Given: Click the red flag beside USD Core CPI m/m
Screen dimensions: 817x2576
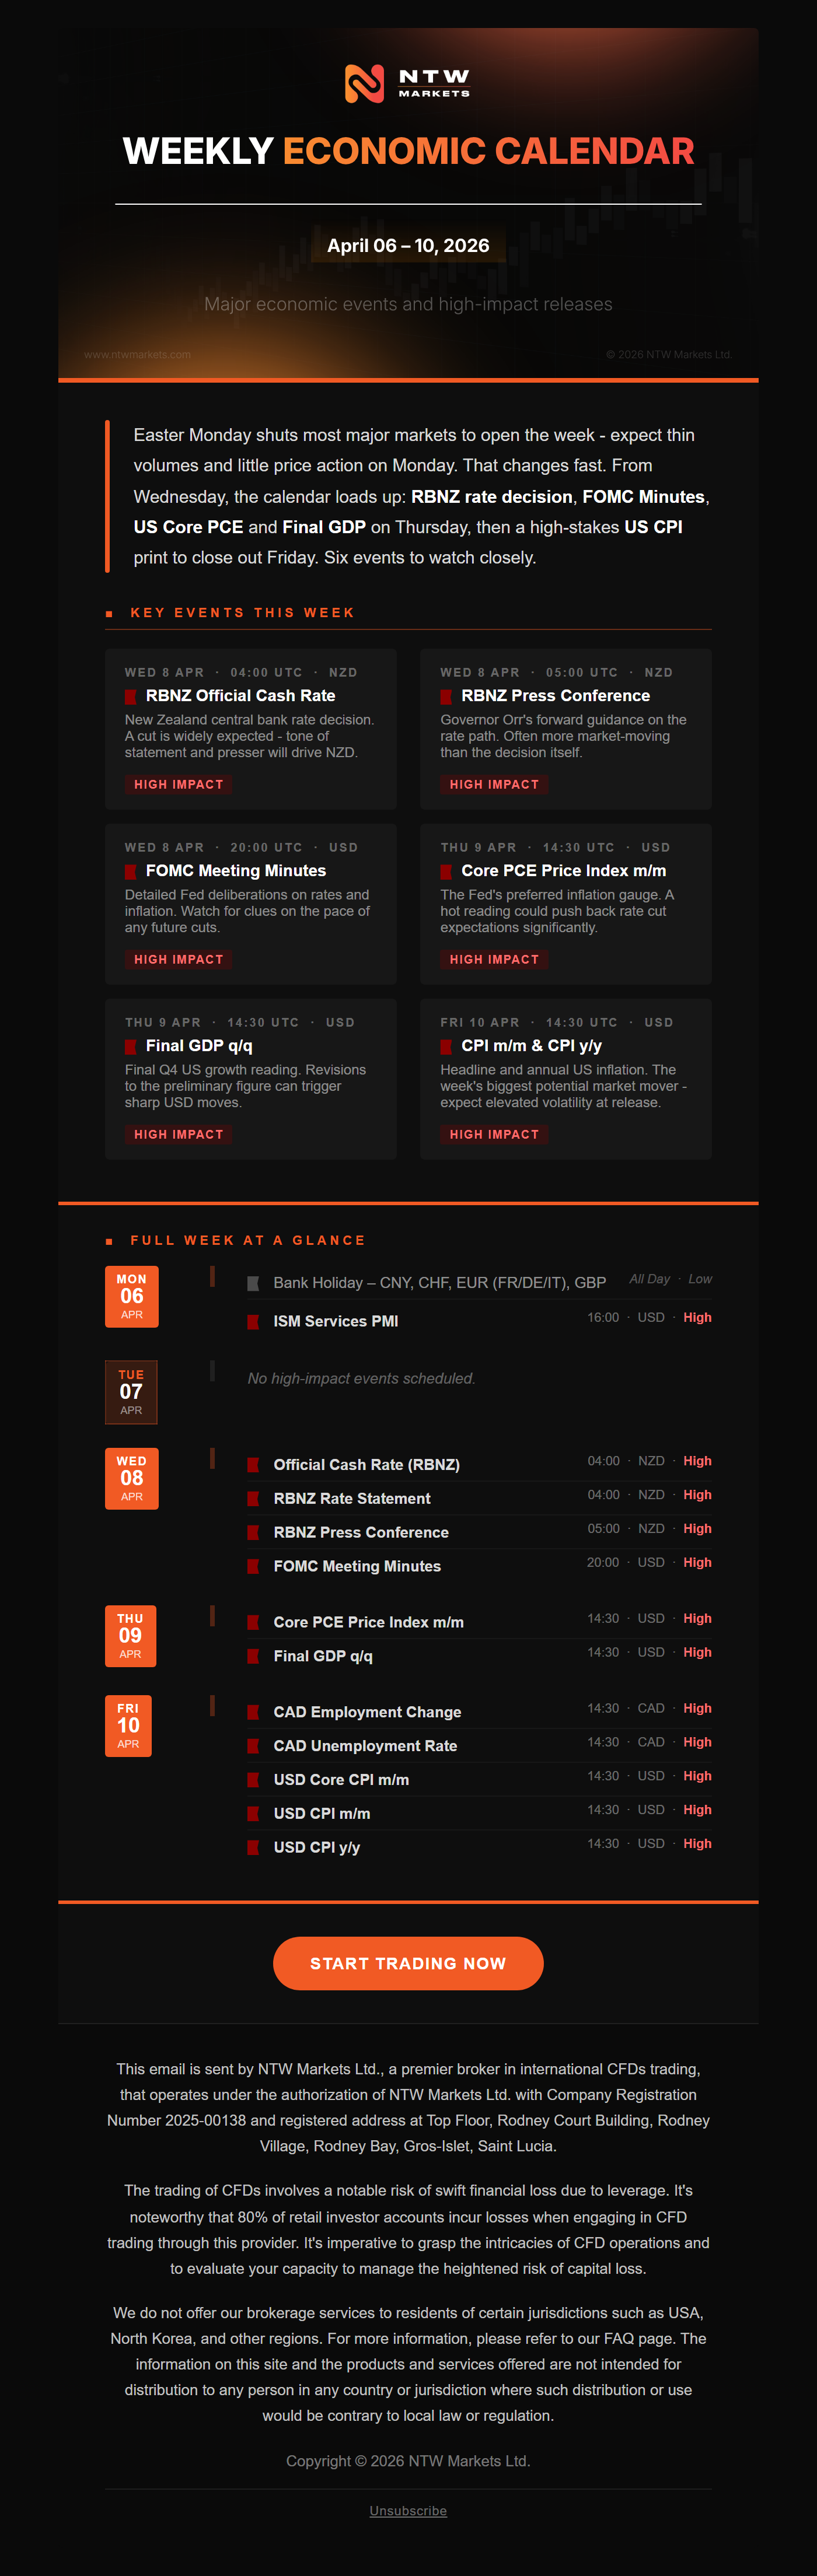Looking at the screenshot, I should (253, 1781).
